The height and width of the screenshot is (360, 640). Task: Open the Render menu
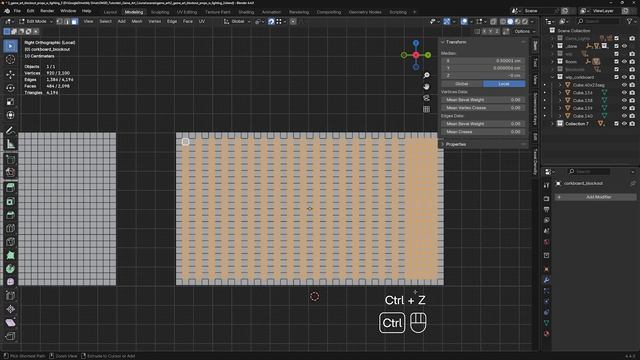47,11
